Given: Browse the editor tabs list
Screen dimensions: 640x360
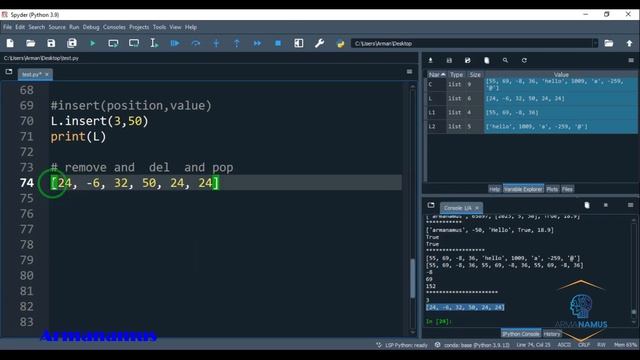Looking at the screenshot, I should point(9,72).
